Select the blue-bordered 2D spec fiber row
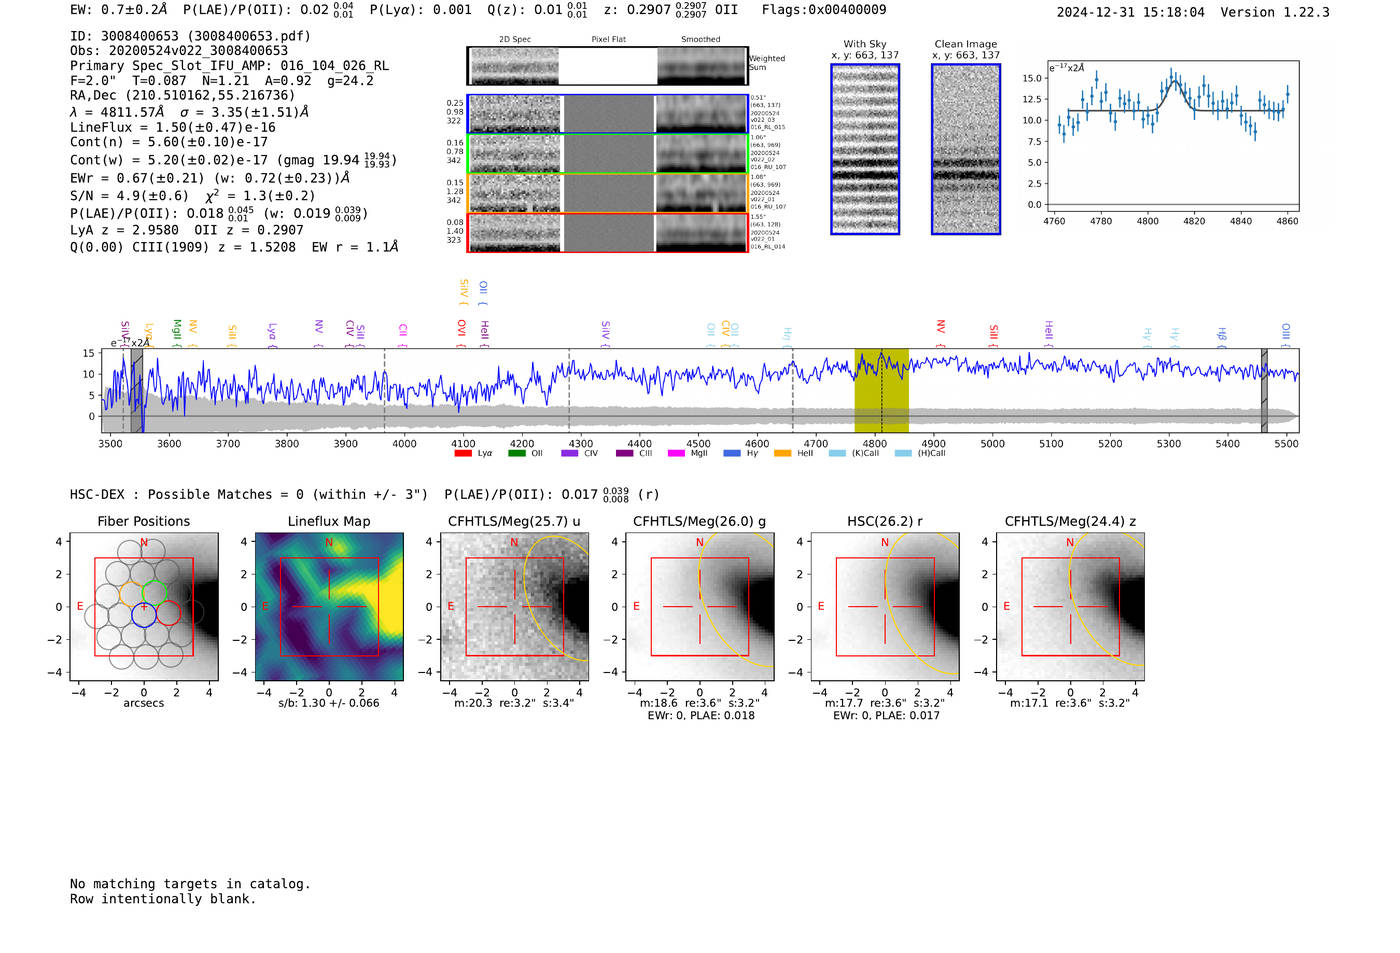The width and height of the screenshot is (1400, 953). pos(607,114)
